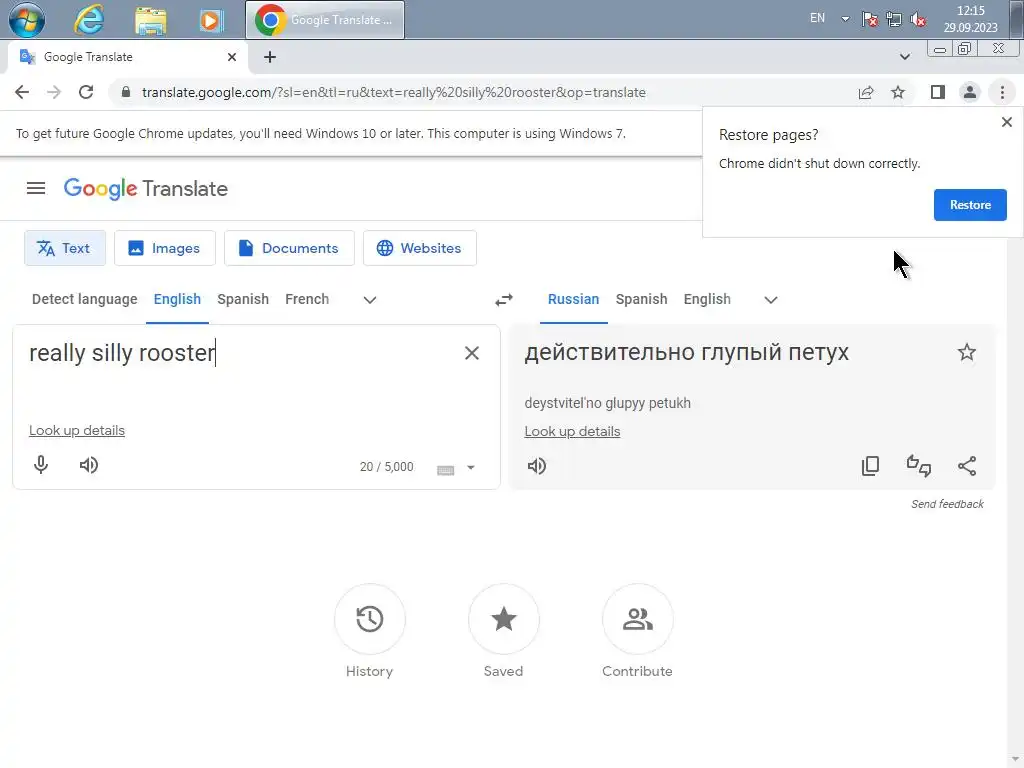Share this page from address bar
Screen dimensions: 1024x768
click(x=866, y=93)
